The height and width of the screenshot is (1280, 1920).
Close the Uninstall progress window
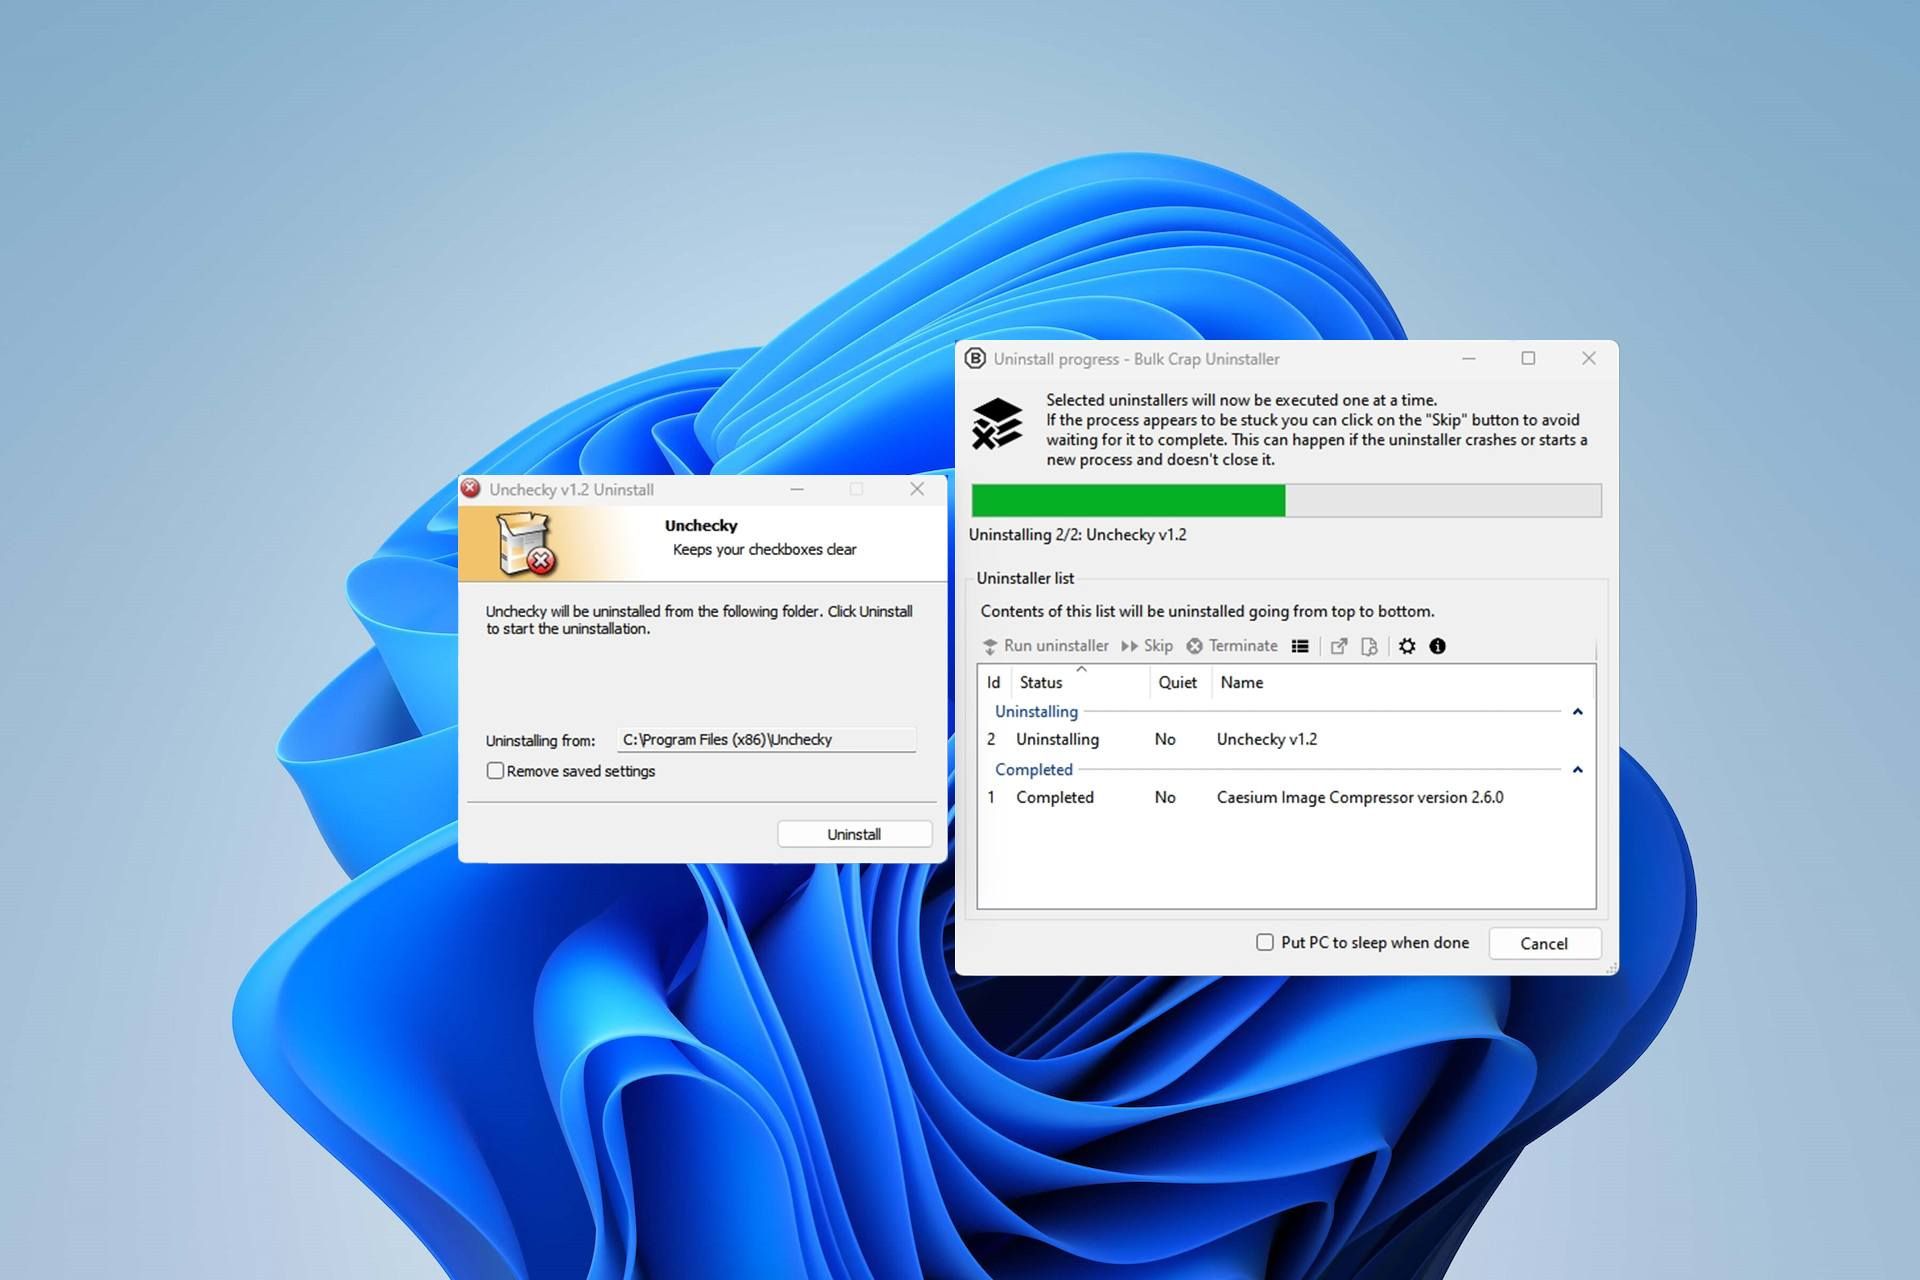[x=1588, y=358]
